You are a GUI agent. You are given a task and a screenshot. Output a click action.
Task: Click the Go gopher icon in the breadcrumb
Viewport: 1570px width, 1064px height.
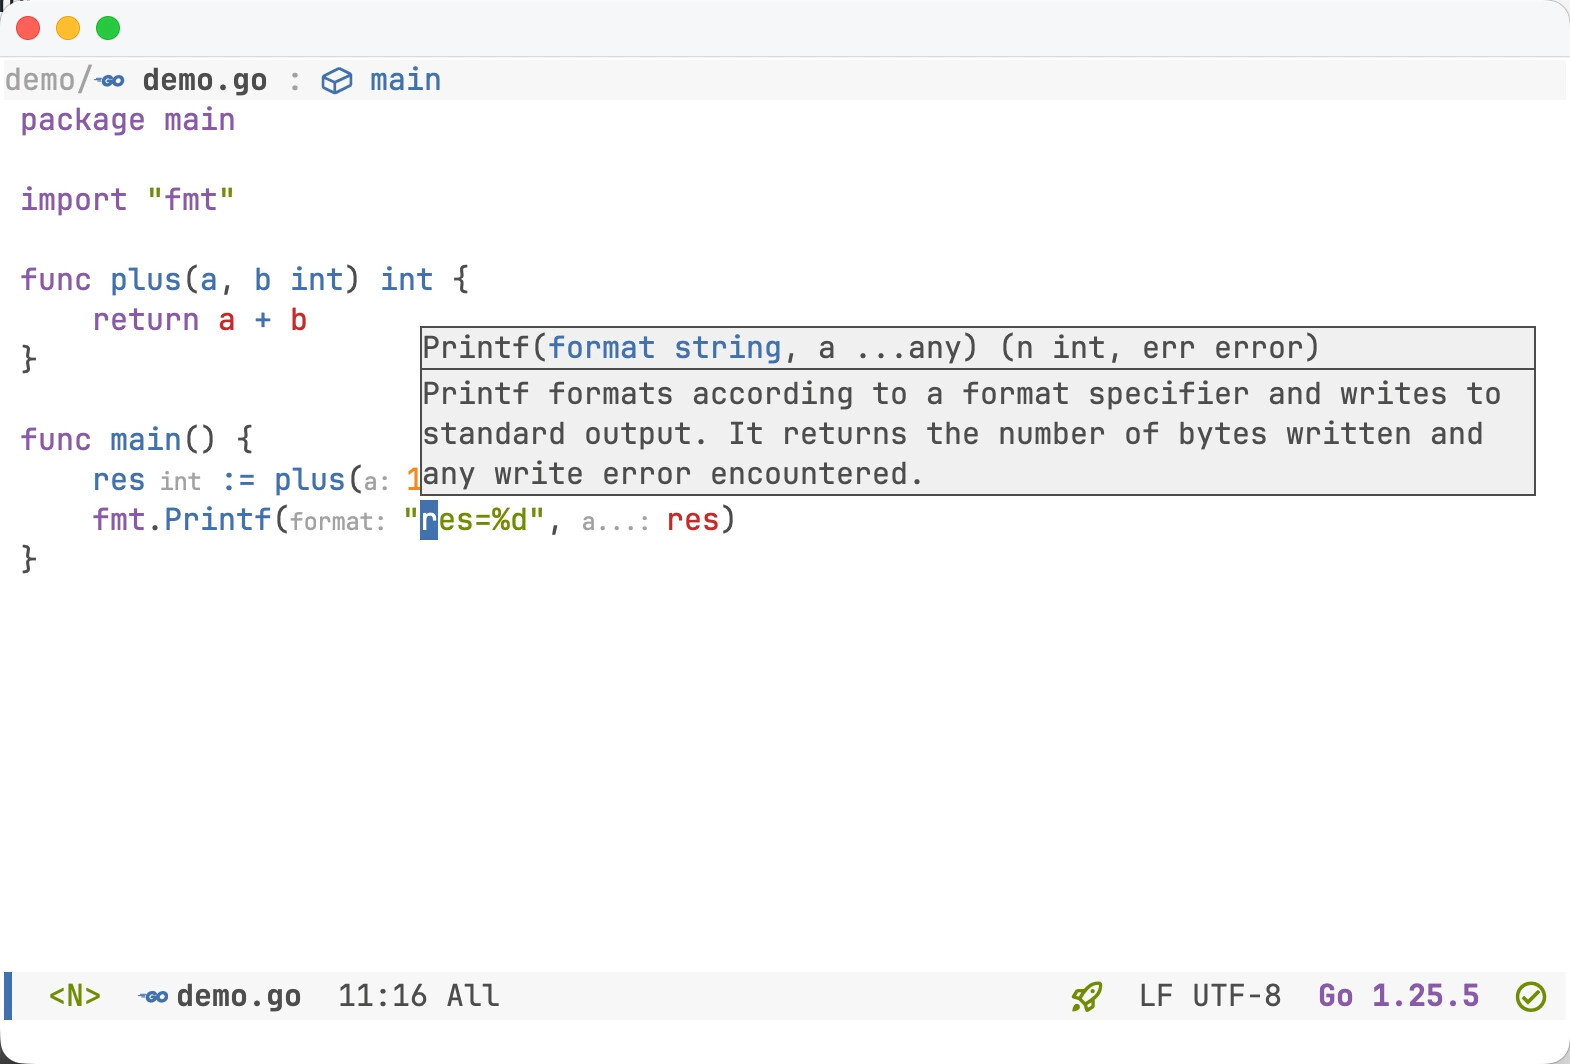click(110, 80)
